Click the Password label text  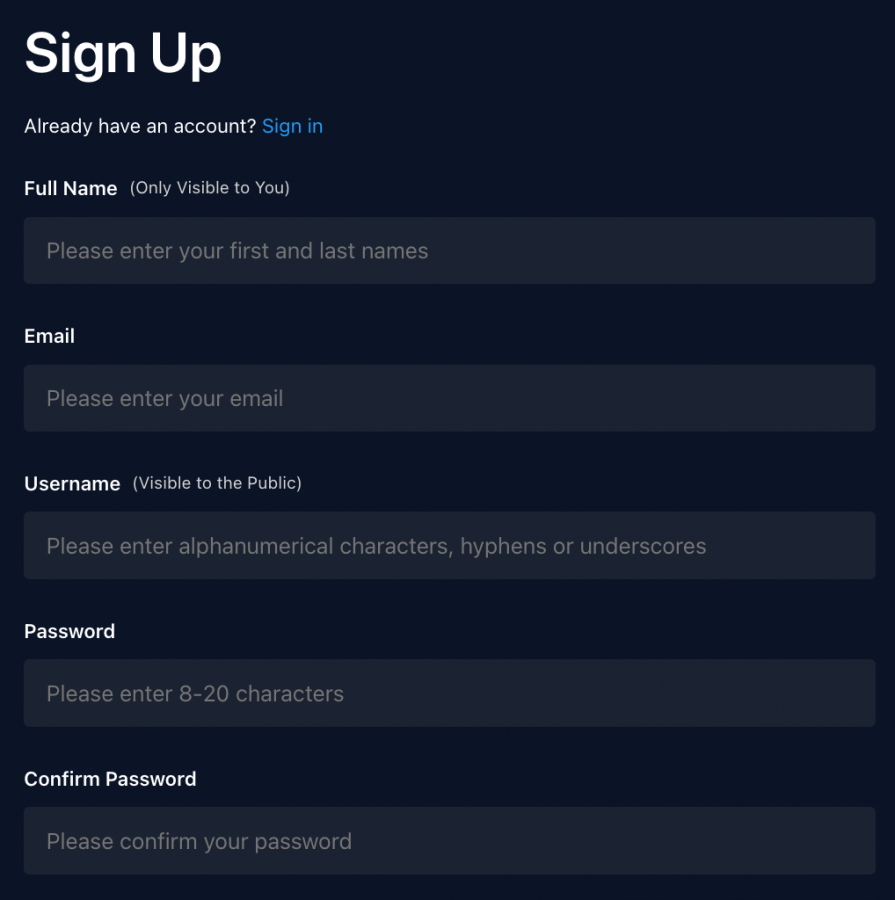pos(69,631)
